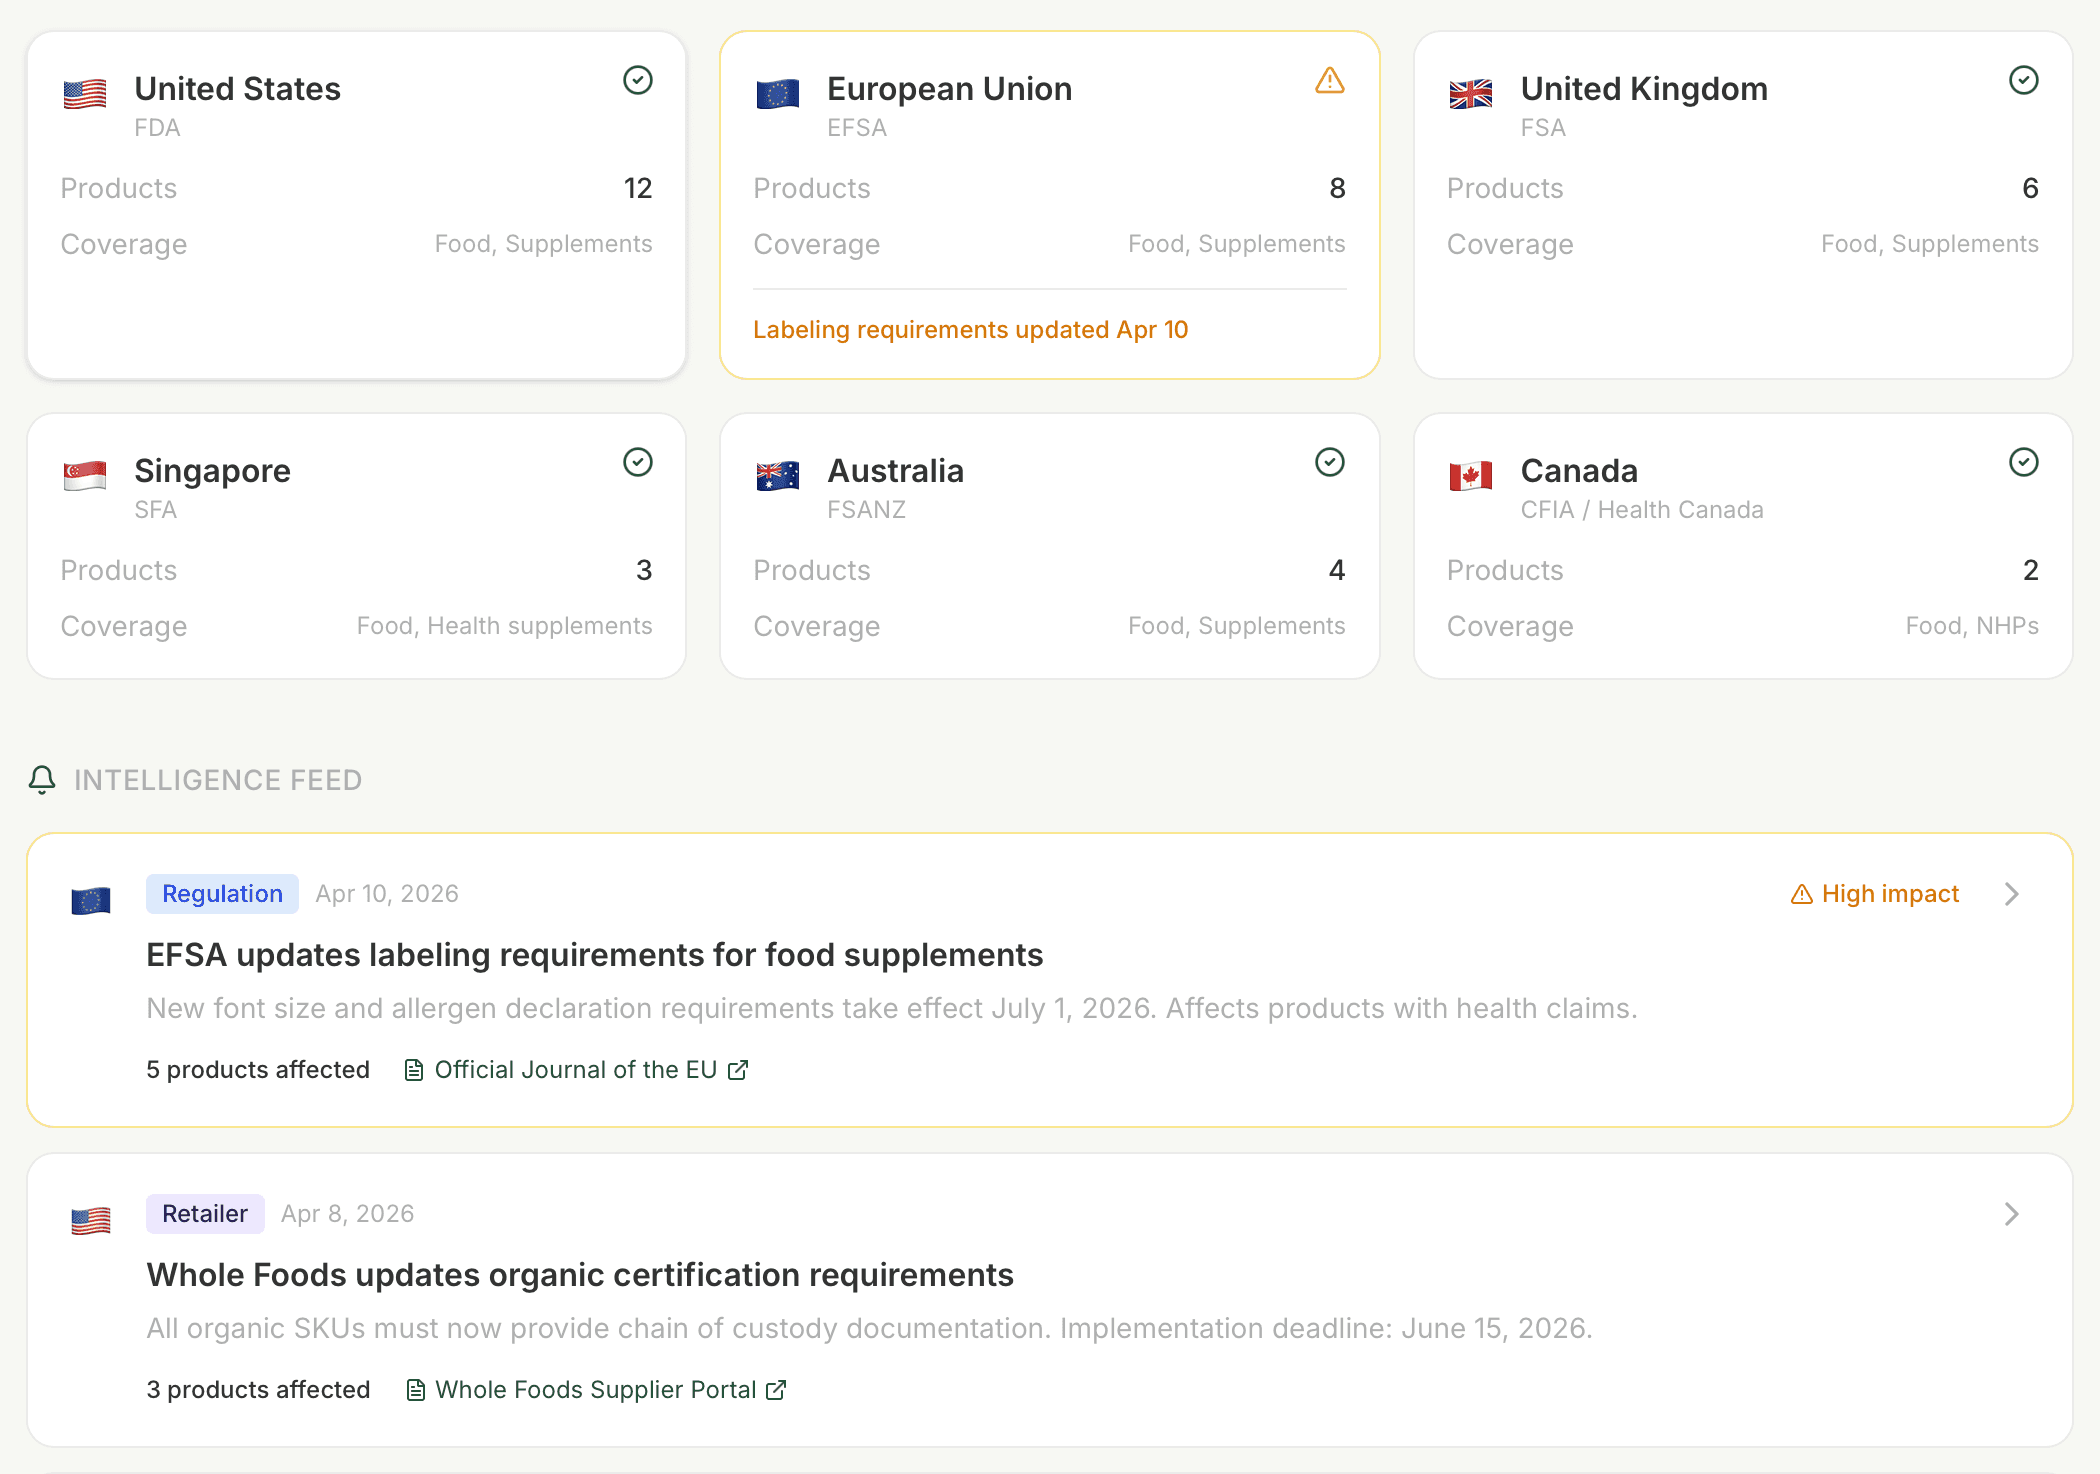Click the Intelligence Feed bell icon

42,779
